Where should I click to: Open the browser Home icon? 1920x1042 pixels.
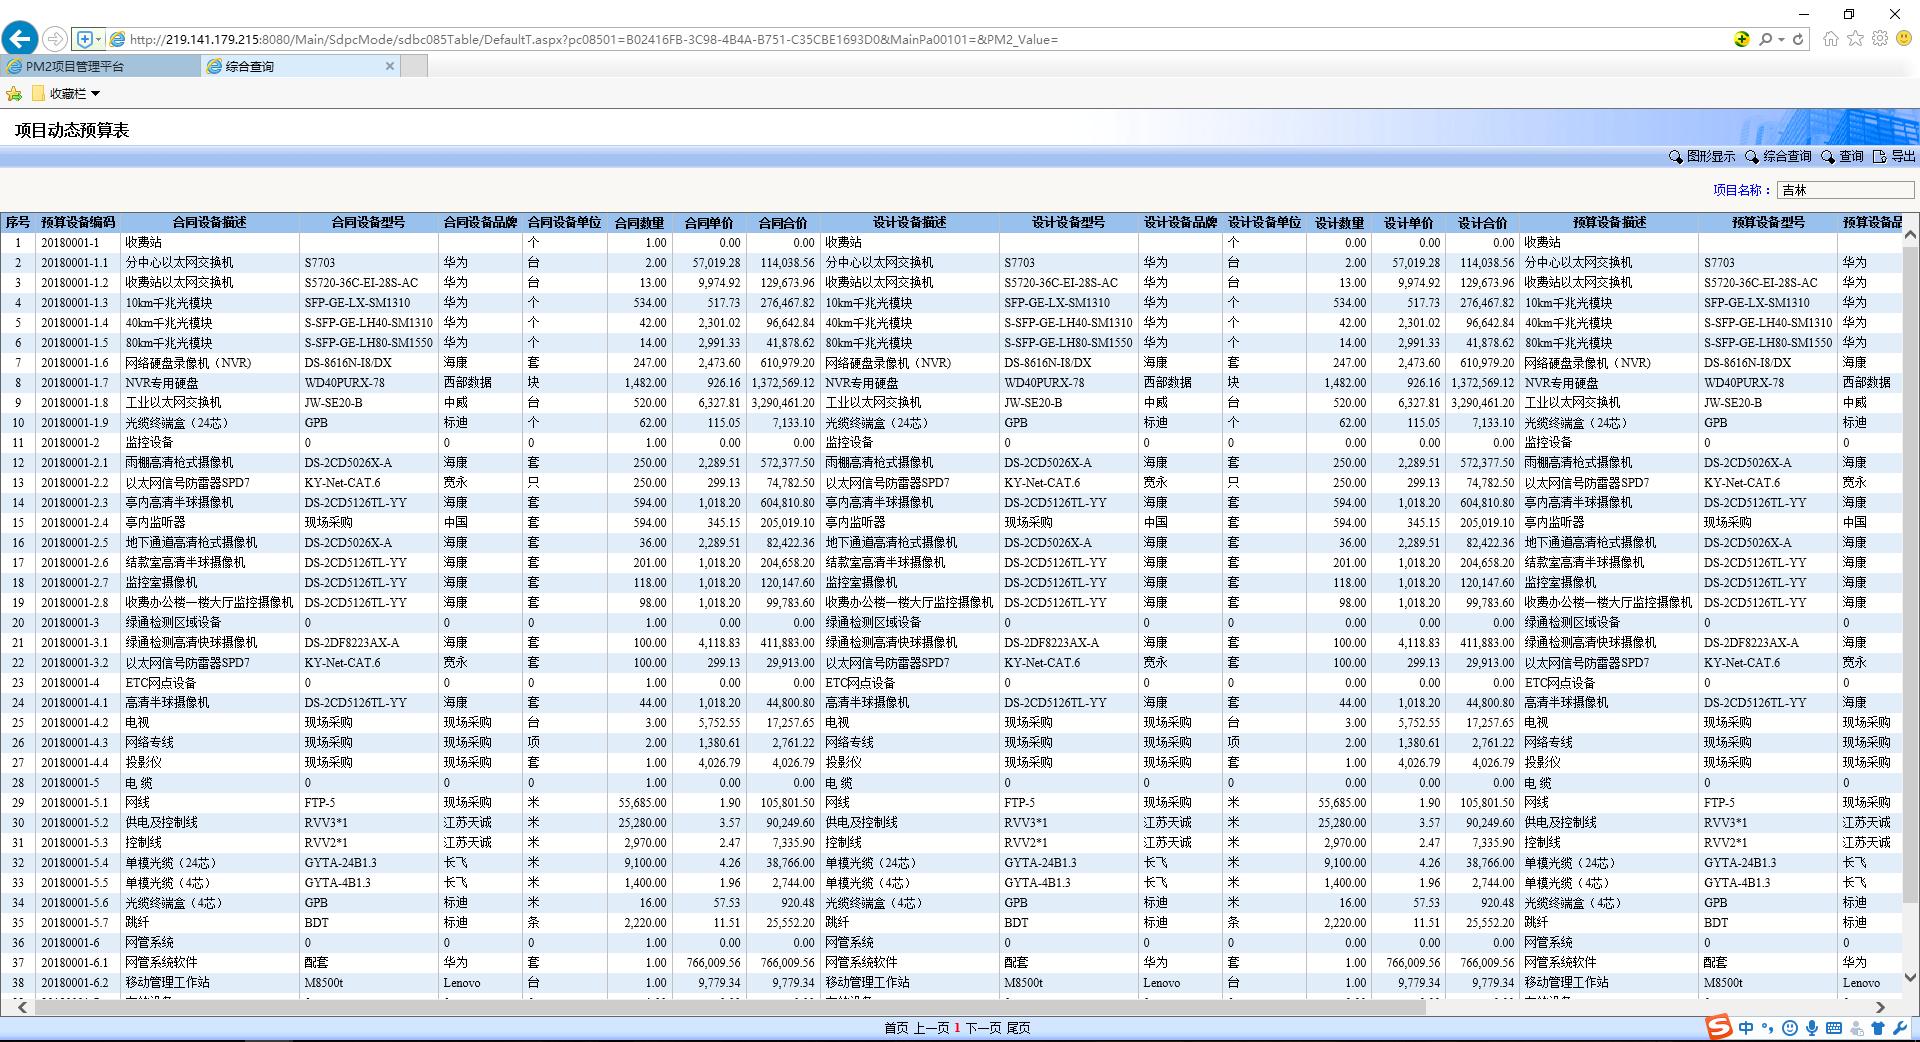[x=1831, y=39]
